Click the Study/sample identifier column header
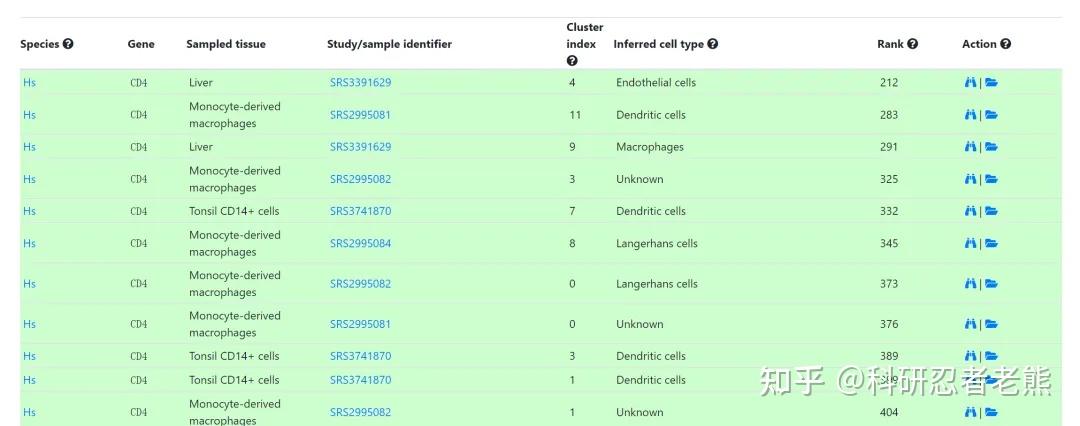 389,44
